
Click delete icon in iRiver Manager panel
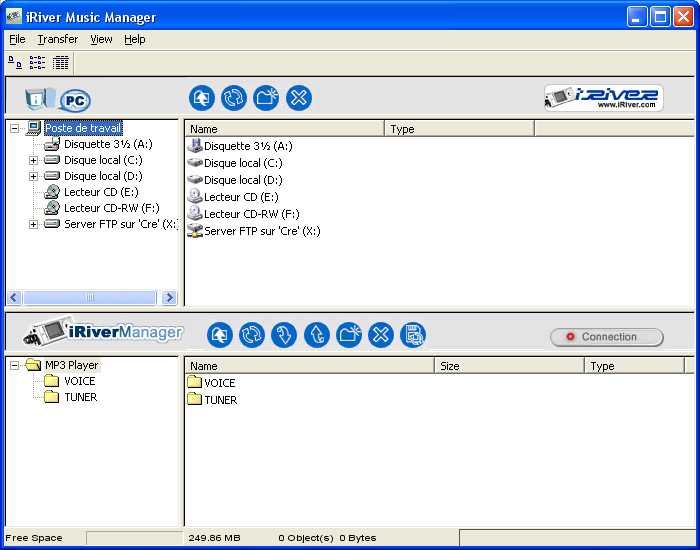pyautogui.click(x=381, y=335)
